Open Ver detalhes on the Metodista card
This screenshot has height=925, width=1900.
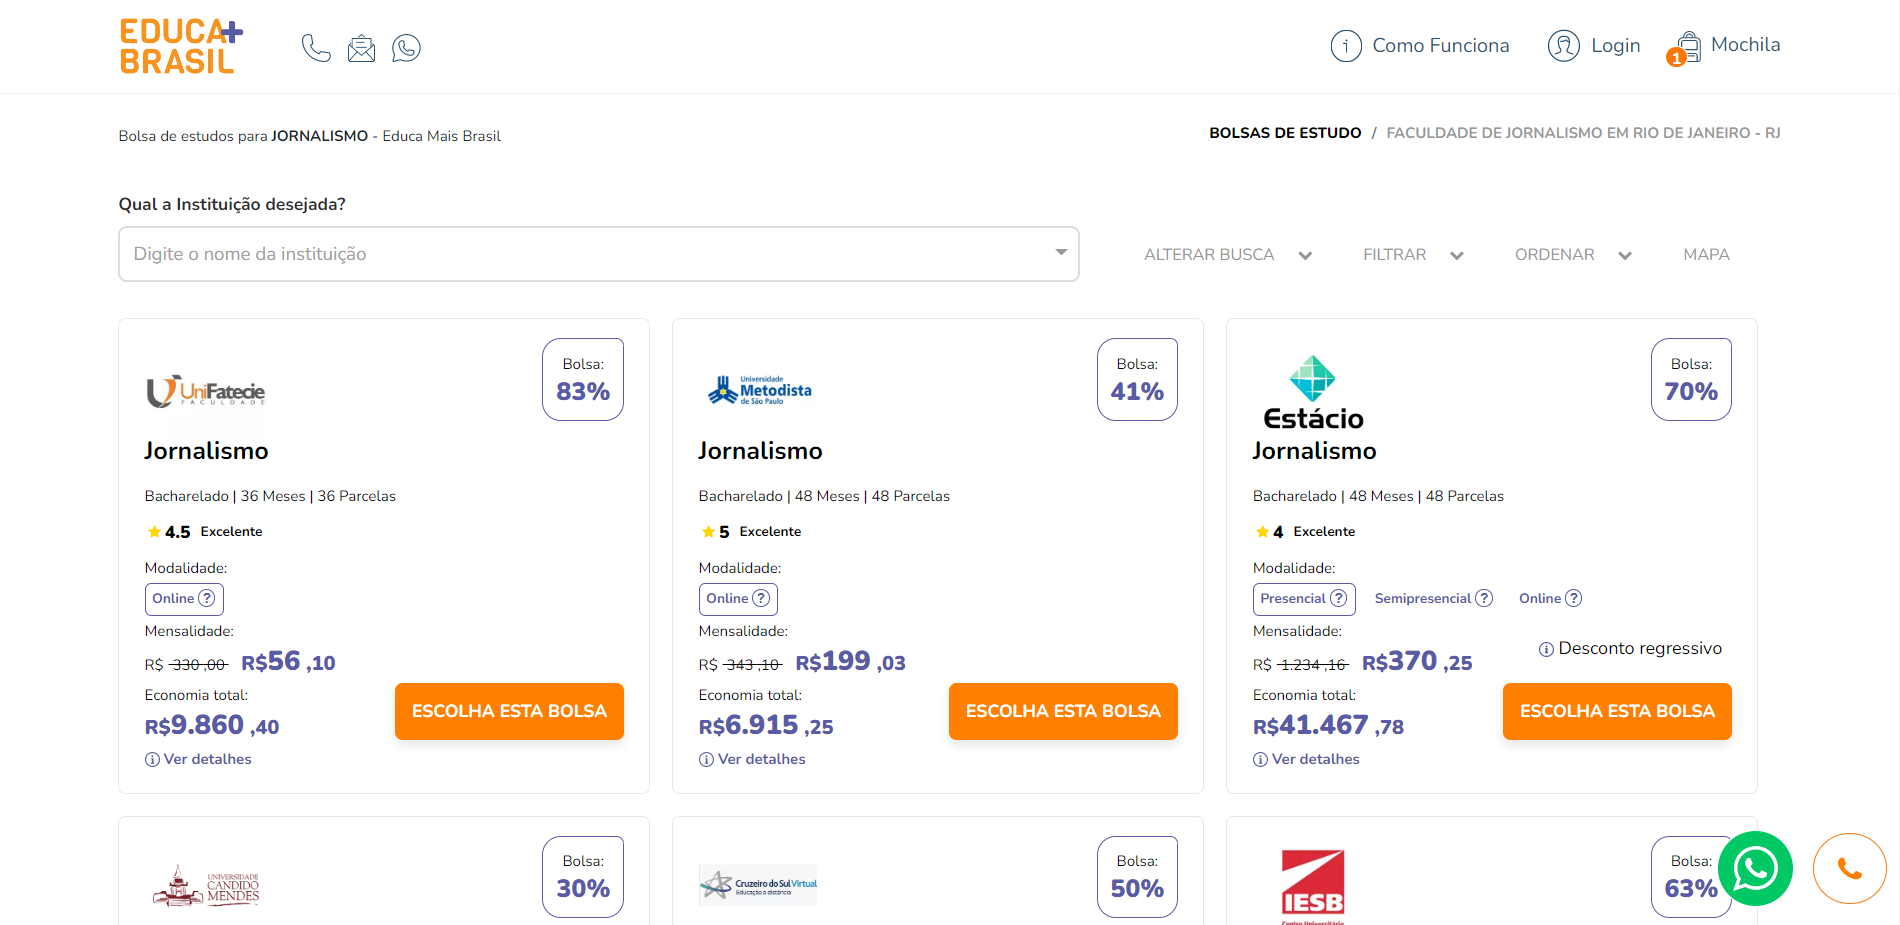[x=752, y=759]
